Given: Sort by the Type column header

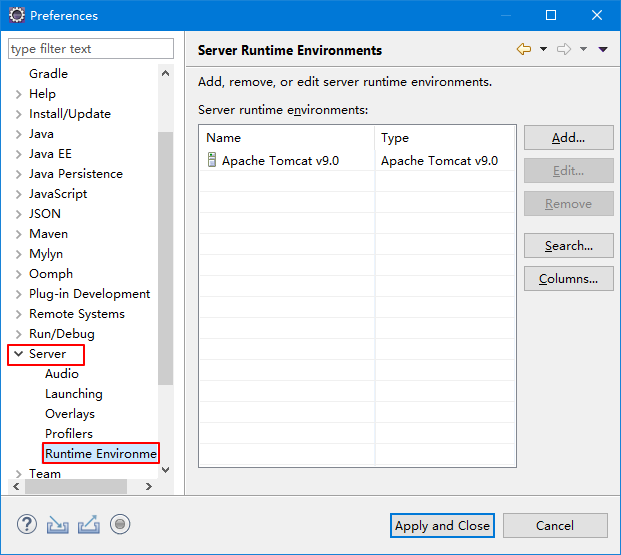Looking at the screenshot, I should coord(445,138).
